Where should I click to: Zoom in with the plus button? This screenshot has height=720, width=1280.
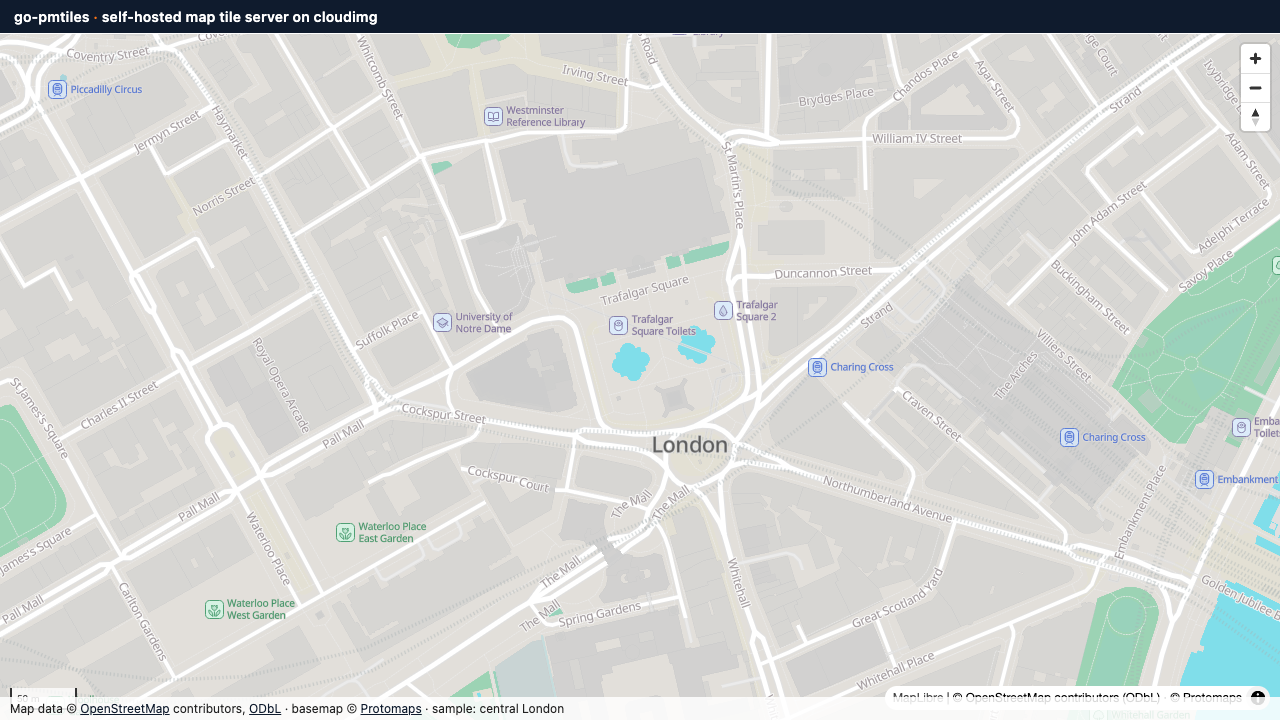(1255, 59)
